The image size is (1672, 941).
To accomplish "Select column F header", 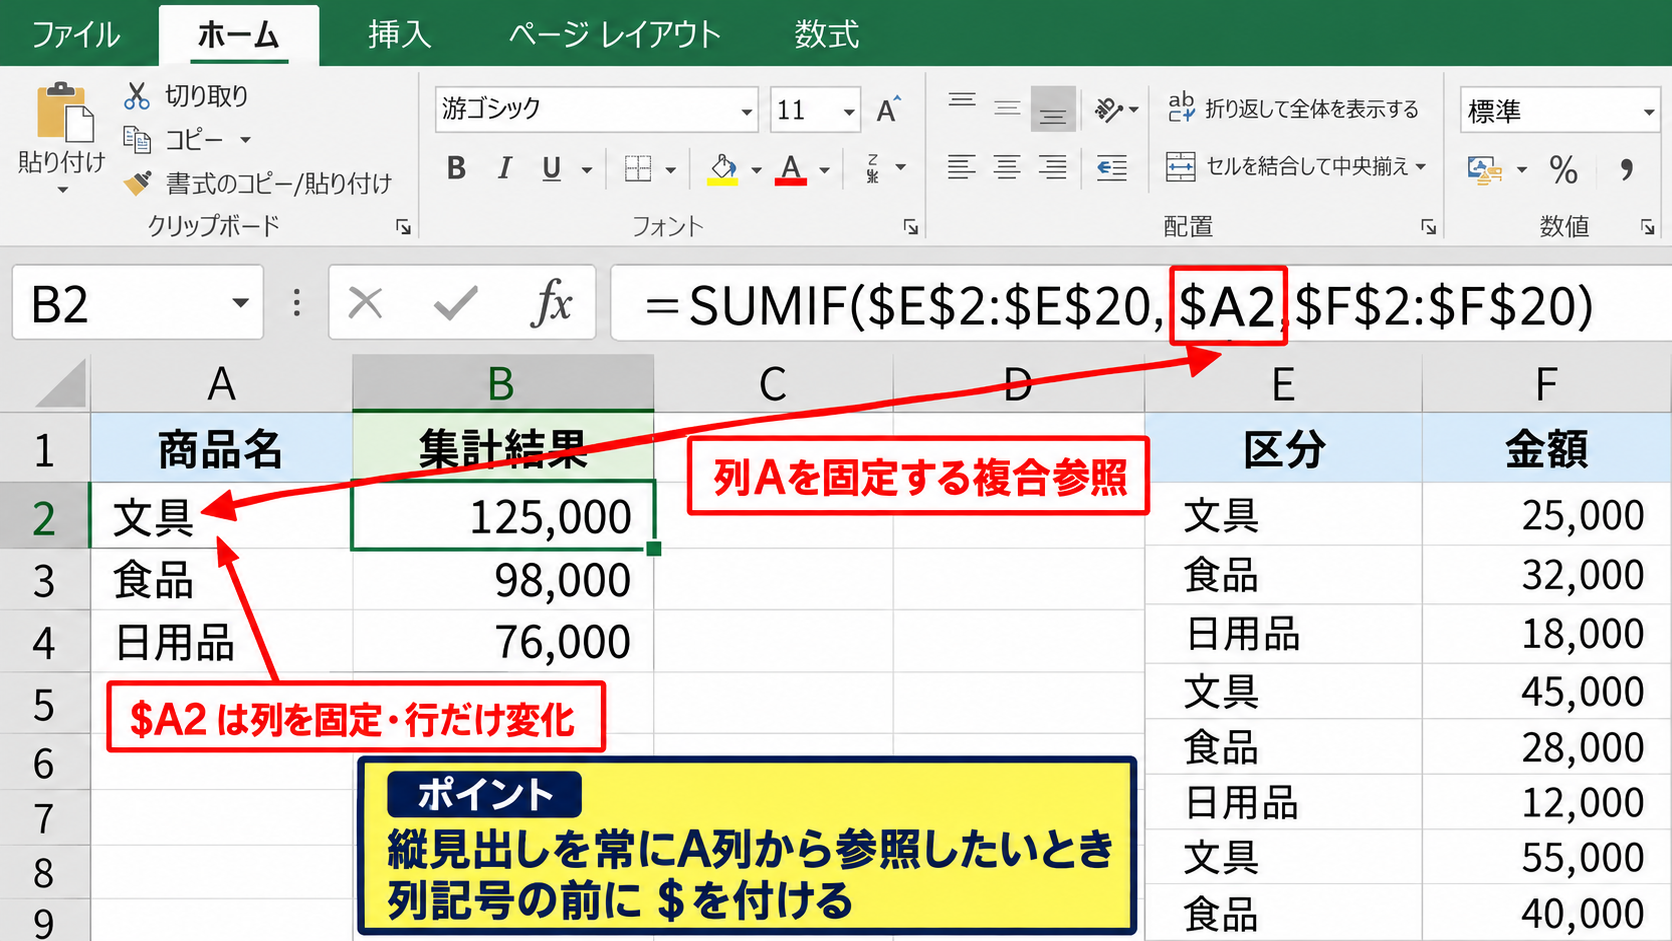I will coord(1546,383).
